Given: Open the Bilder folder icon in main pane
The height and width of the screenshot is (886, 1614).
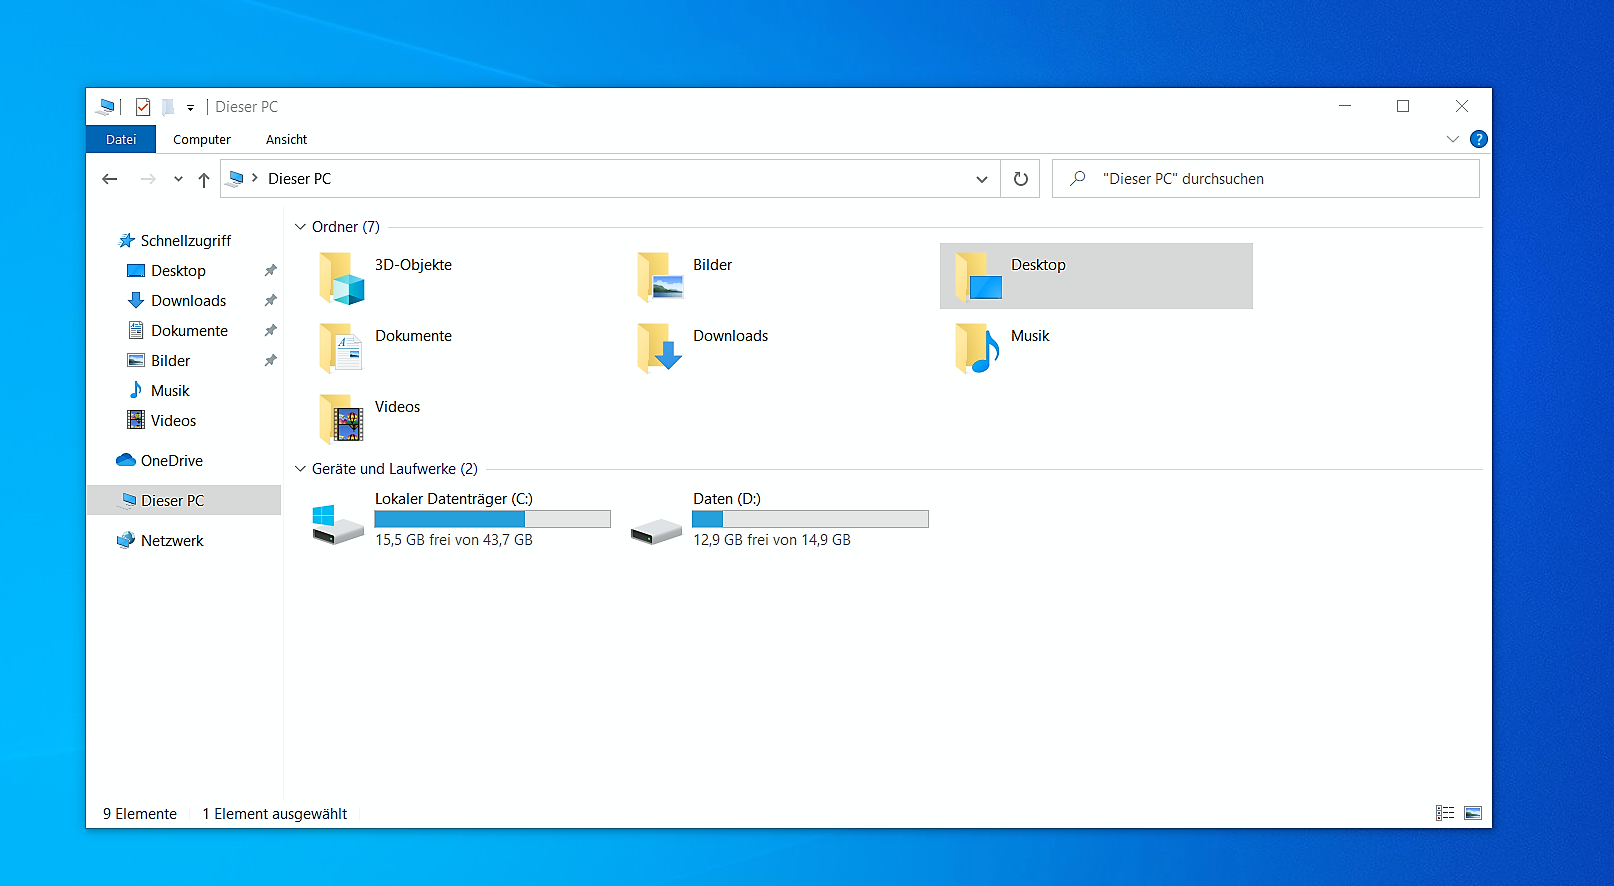Looking at the screenshot, I should (660, 277).
